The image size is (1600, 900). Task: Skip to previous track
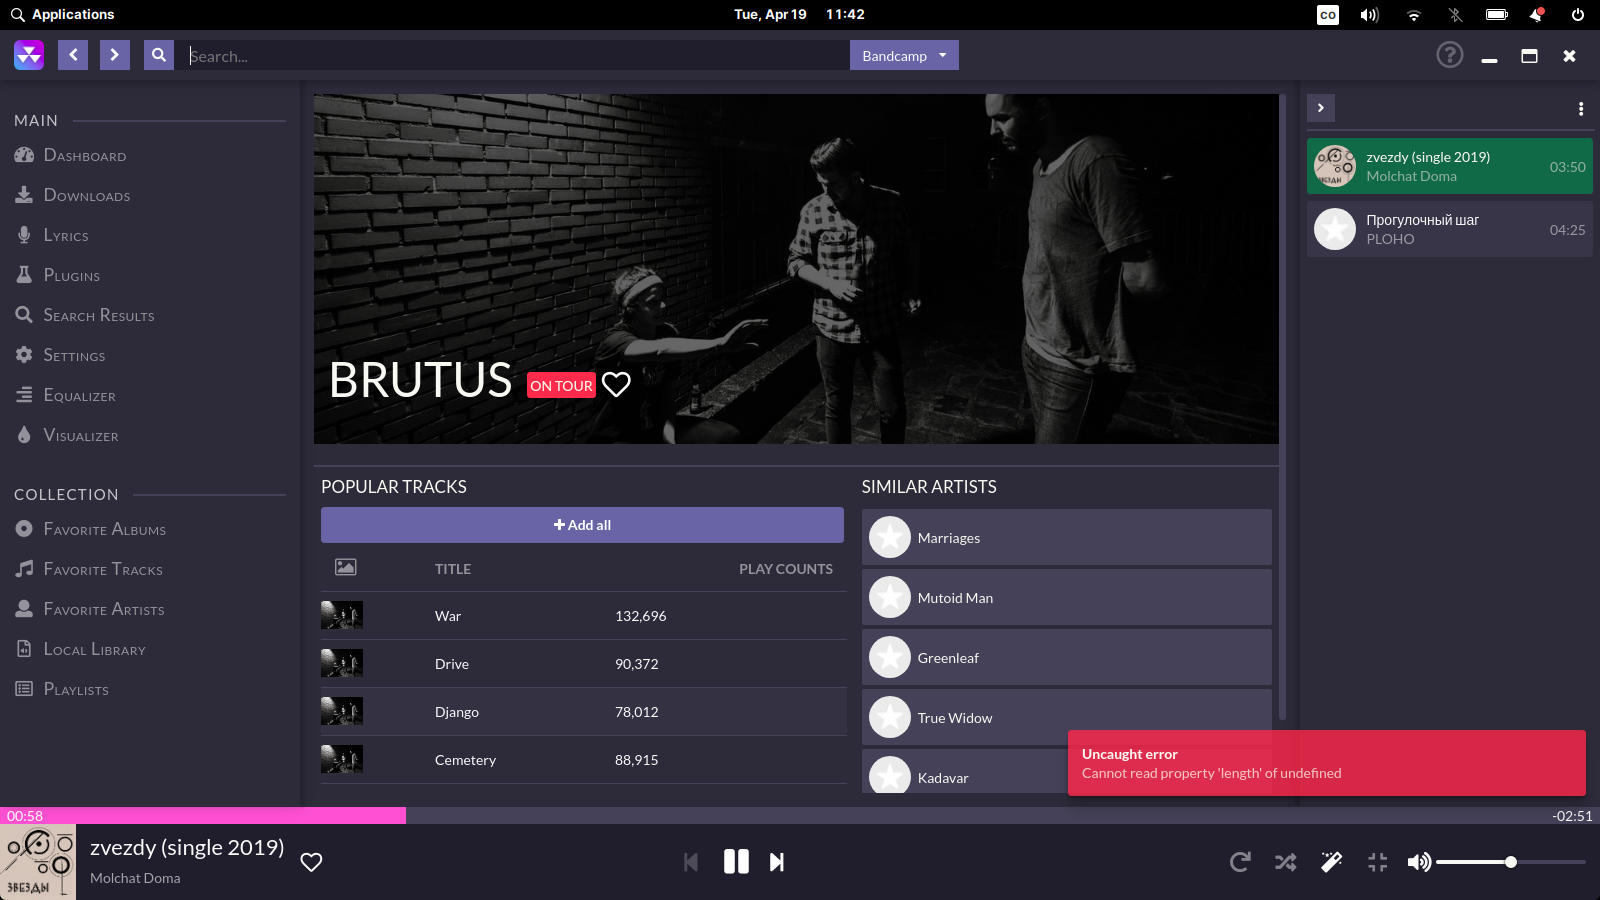click(x=691, y=862)
